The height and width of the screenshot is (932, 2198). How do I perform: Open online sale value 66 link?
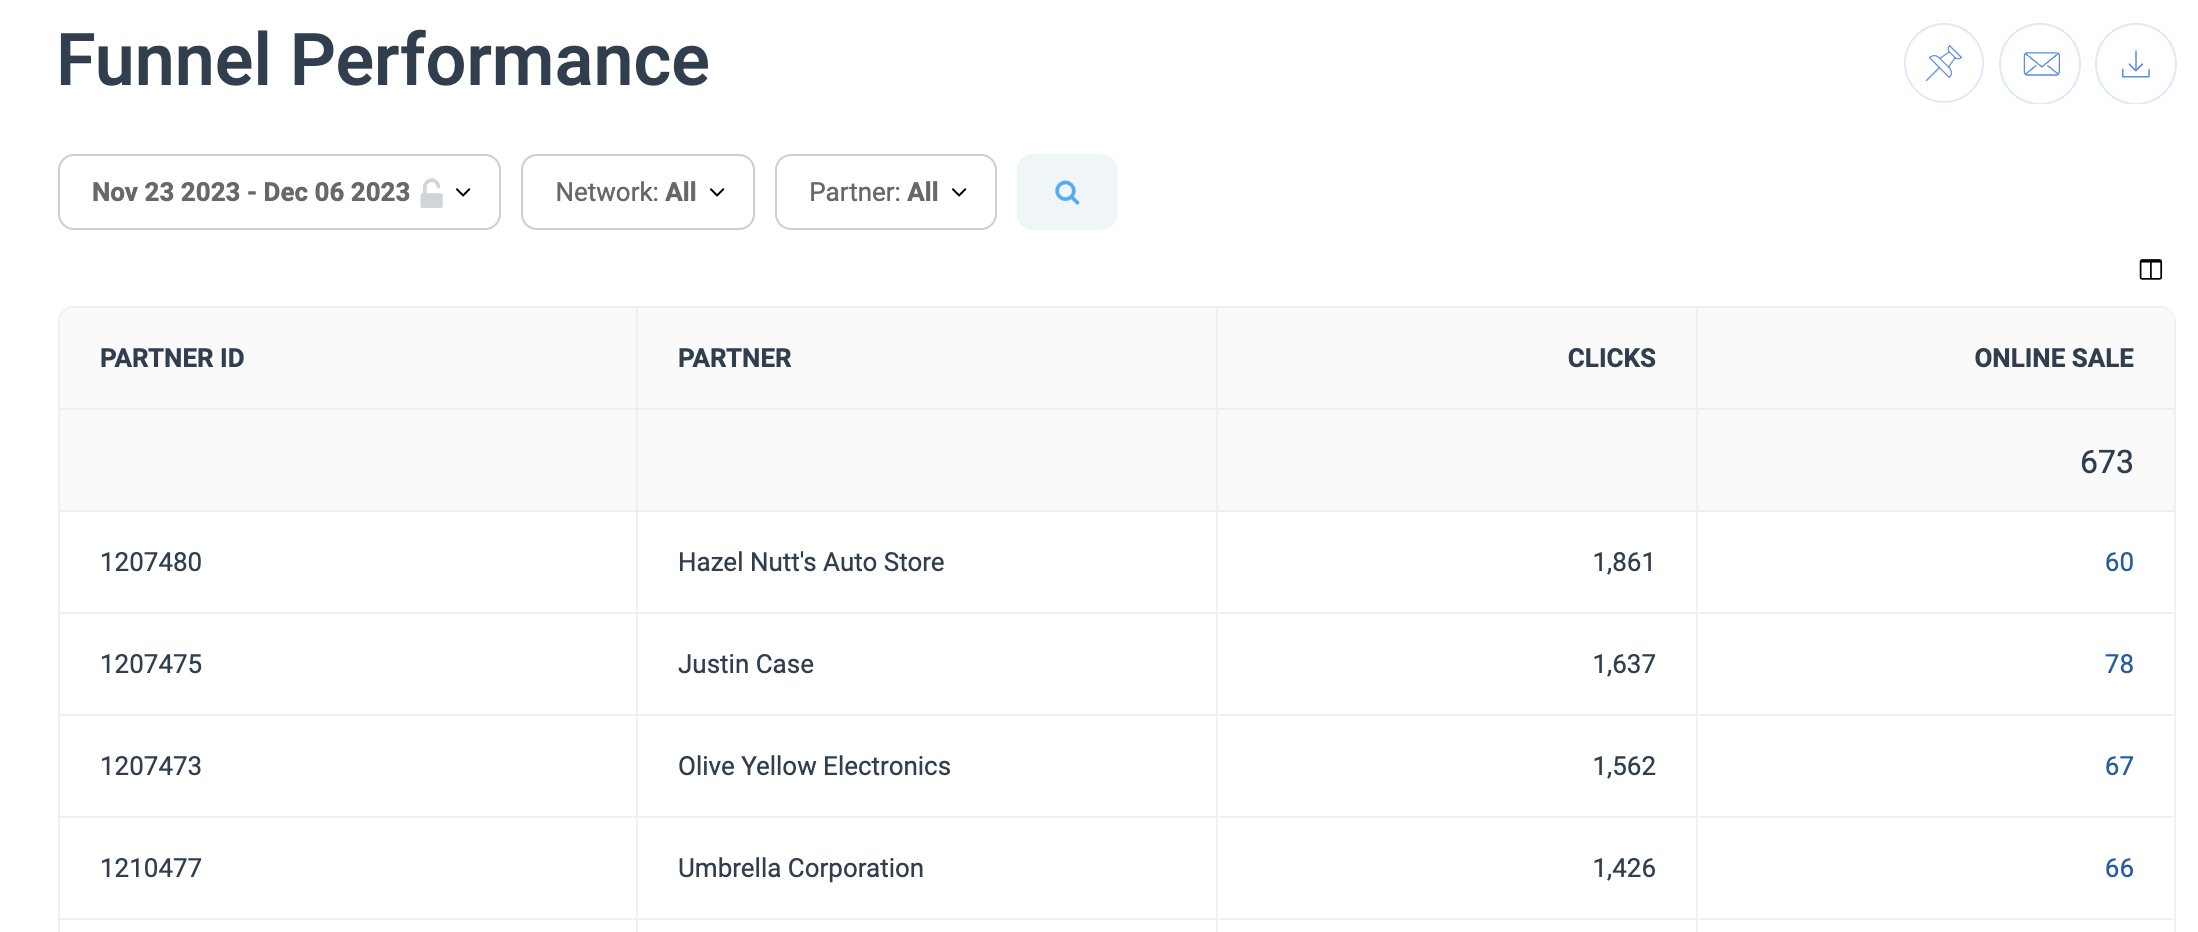point(2119,868)
